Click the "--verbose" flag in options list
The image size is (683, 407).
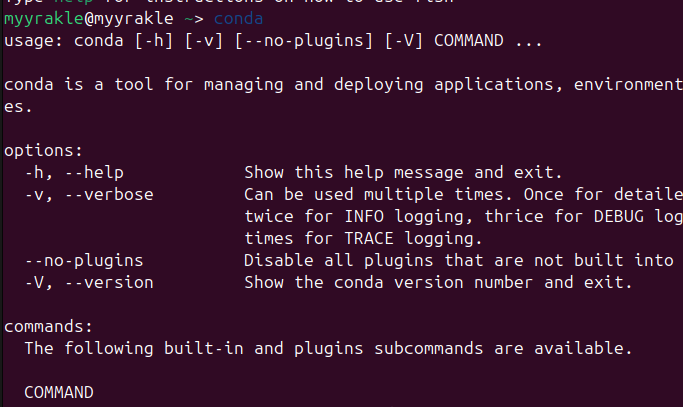(x=109, y=195)
